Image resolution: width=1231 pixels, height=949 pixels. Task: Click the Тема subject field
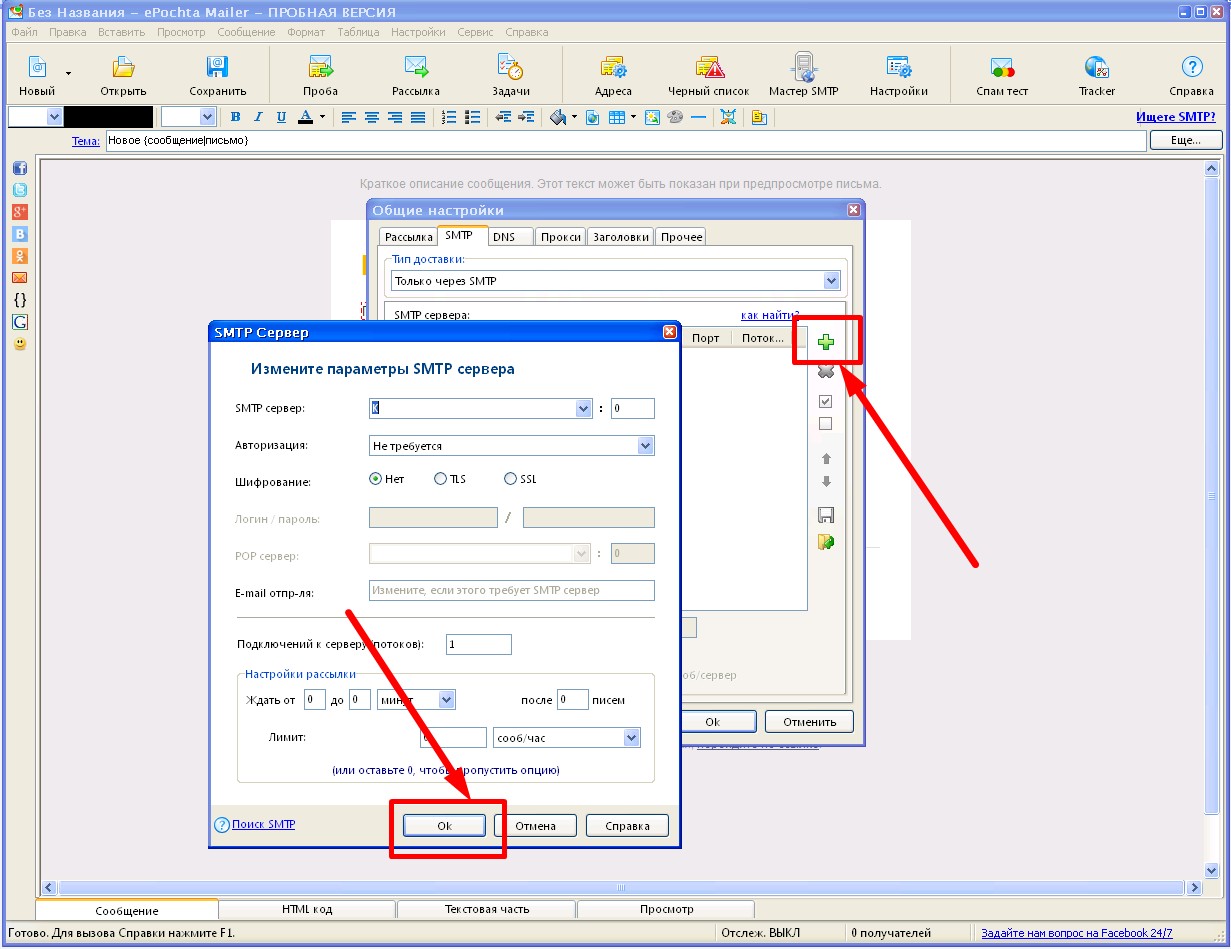(x=625, y=141)
